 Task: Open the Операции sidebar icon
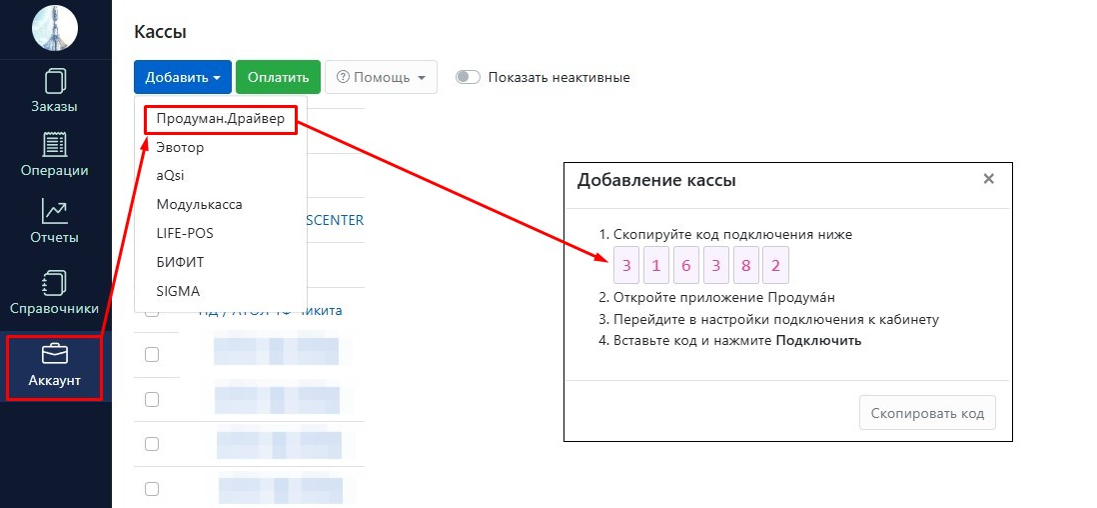(55, 144)
